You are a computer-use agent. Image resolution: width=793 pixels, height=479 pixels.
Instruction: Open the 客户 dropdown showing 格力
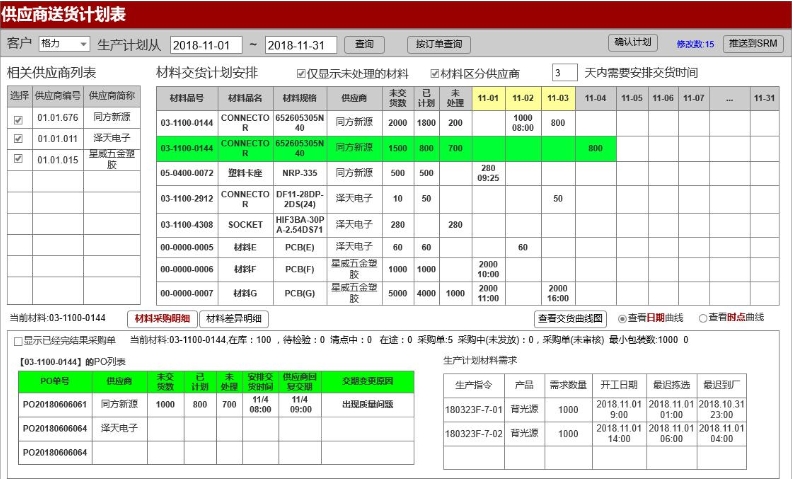click(x=64, y=44)
